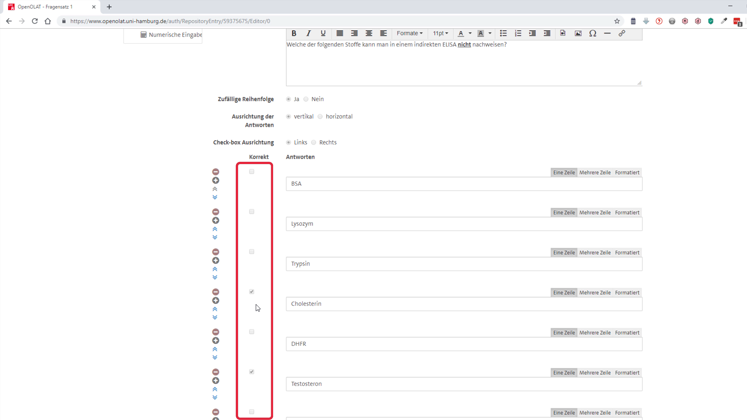Switch the BSA answer to Mehrere Zeile
The image size is (747, 420).
(x=594, y=172)
